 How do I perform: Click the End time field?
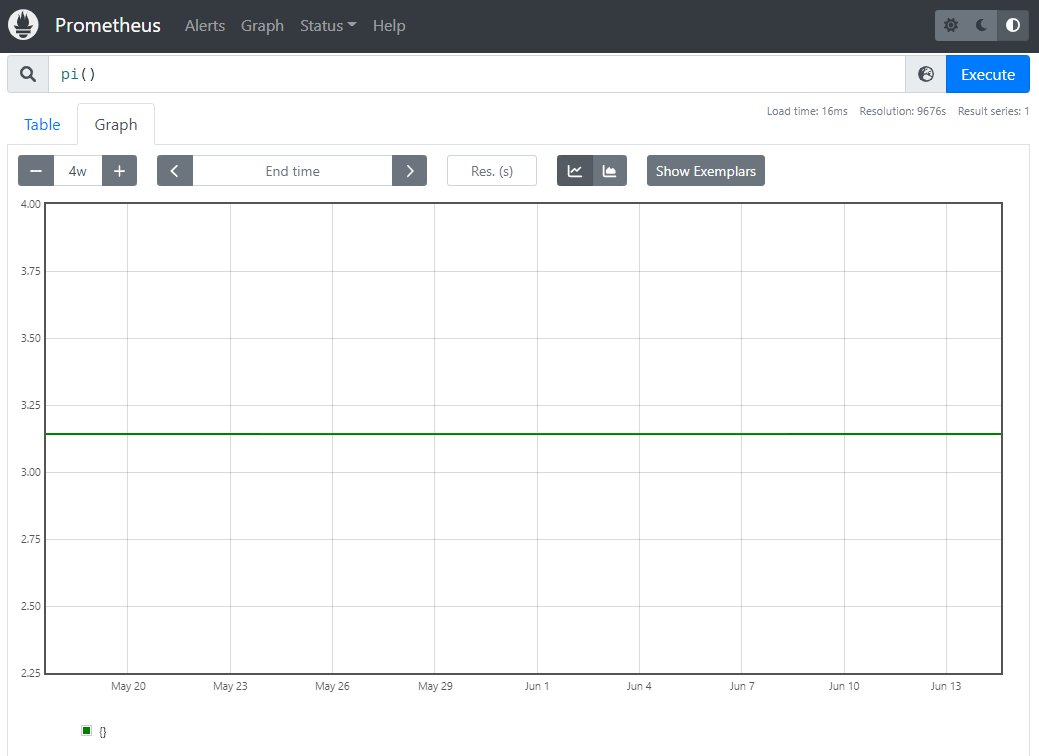pos(292,171)
